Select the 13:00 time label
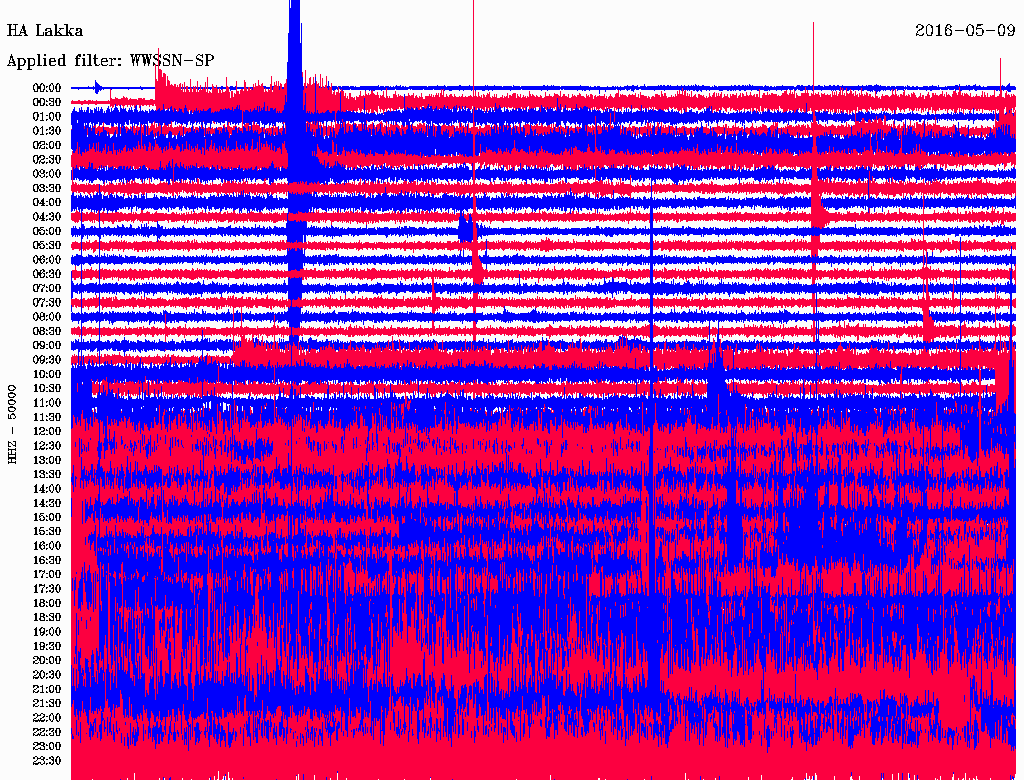The height and width of the screenshot is (780, 1024). (47, 461)
